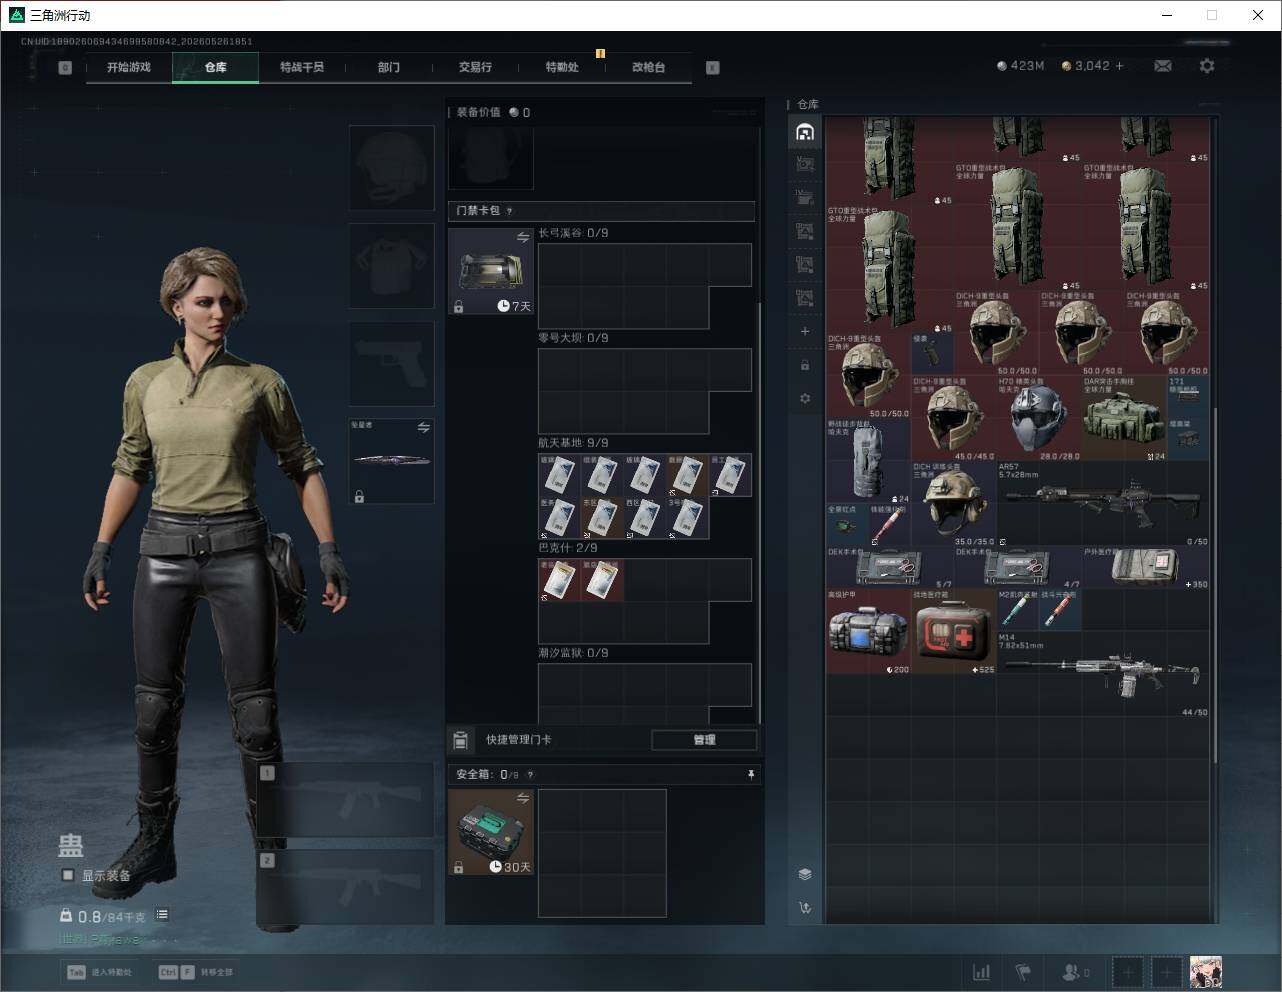This screenshot has width=1282, height=992.
Task: Swap the keycard pack with the arrows icon
Action: pos(523,237)
